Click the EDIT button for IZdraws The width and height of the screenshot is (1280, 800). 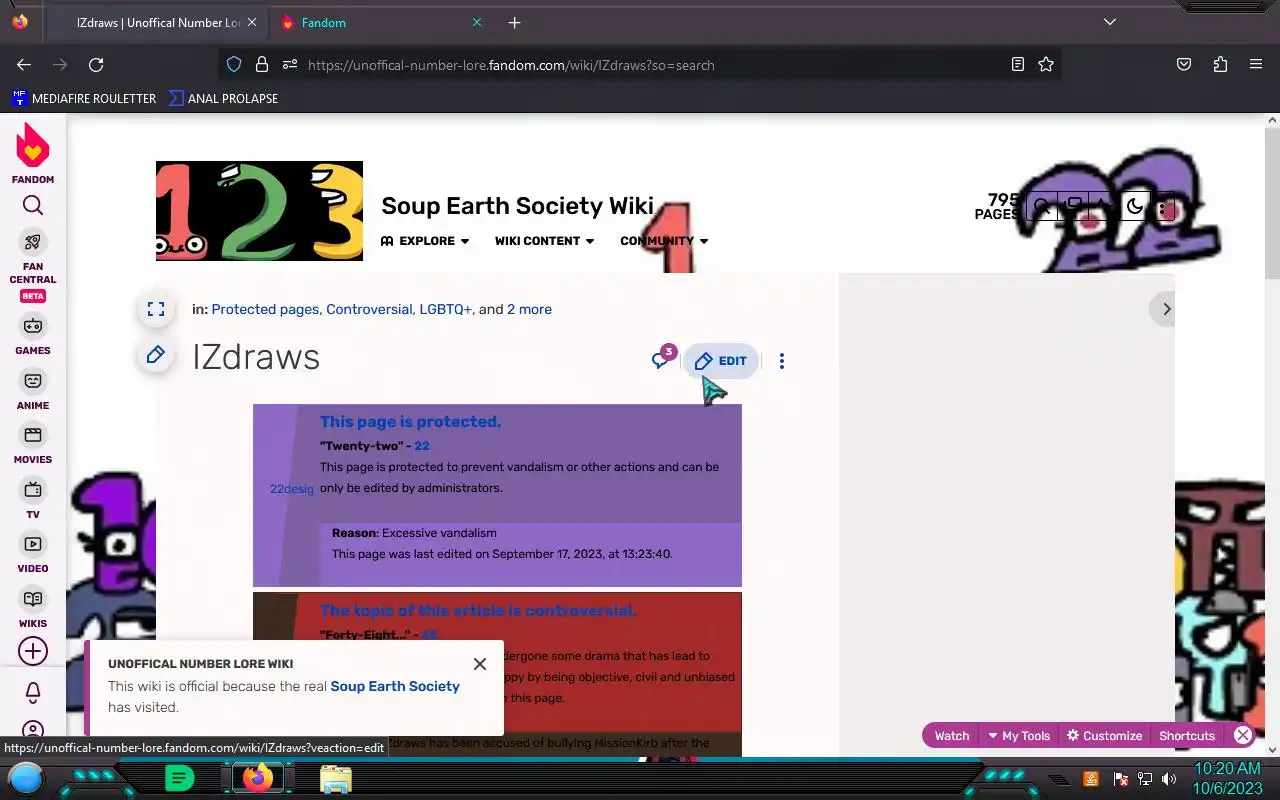(x=721, y=361)
